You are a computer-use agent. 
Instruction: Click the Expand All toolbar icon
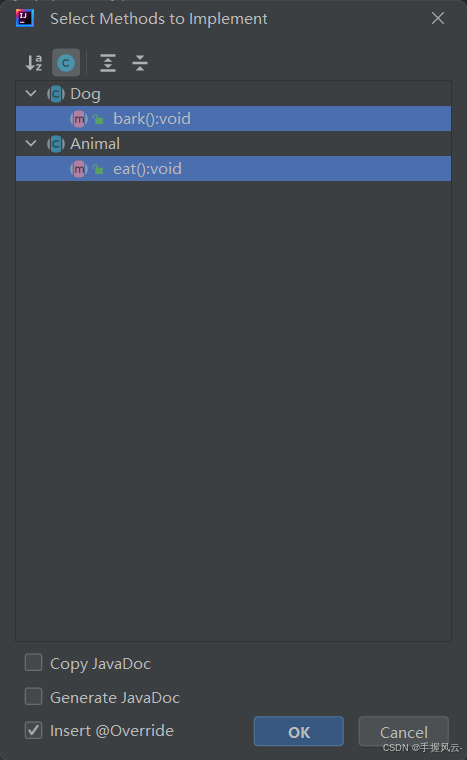[108, 63]
